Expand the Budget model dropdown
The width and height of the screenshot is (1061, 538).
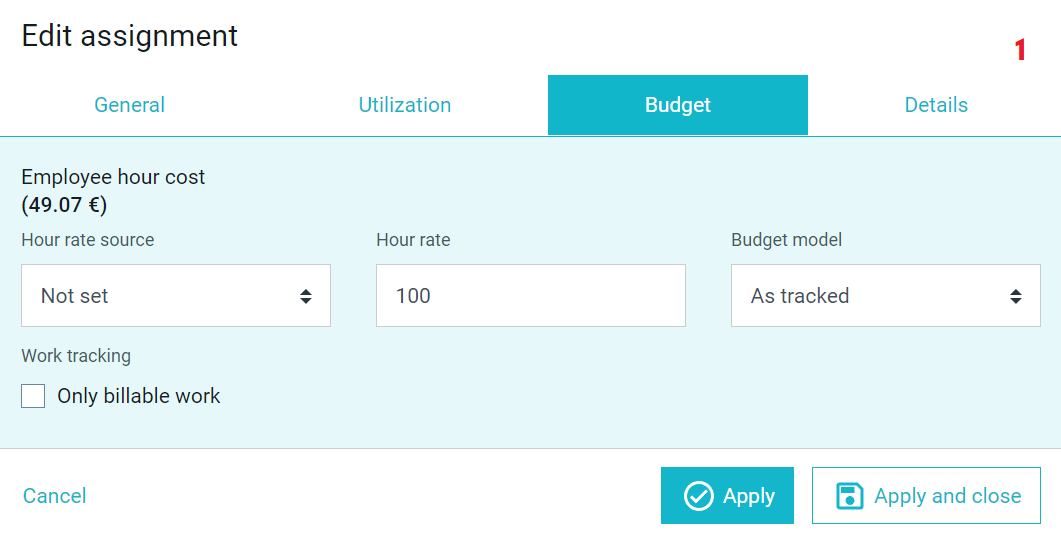[x=886, y=296]
